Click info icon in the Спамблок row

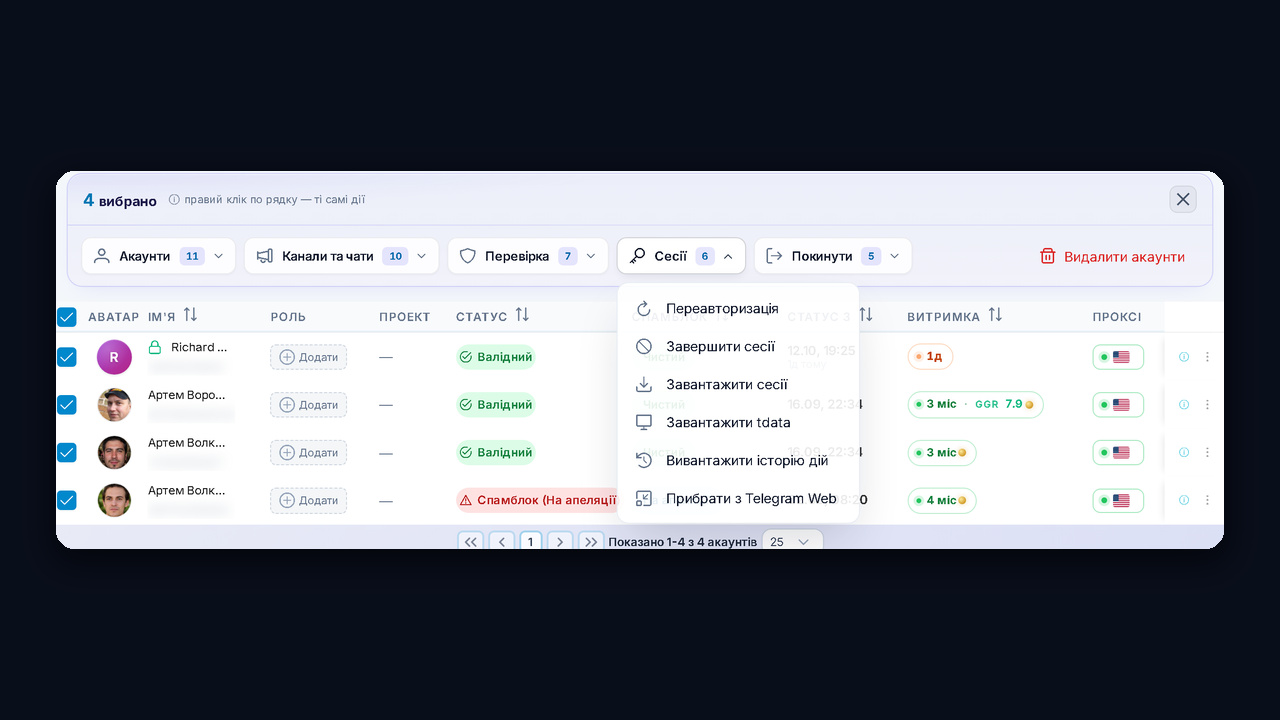click(1184, 500)
